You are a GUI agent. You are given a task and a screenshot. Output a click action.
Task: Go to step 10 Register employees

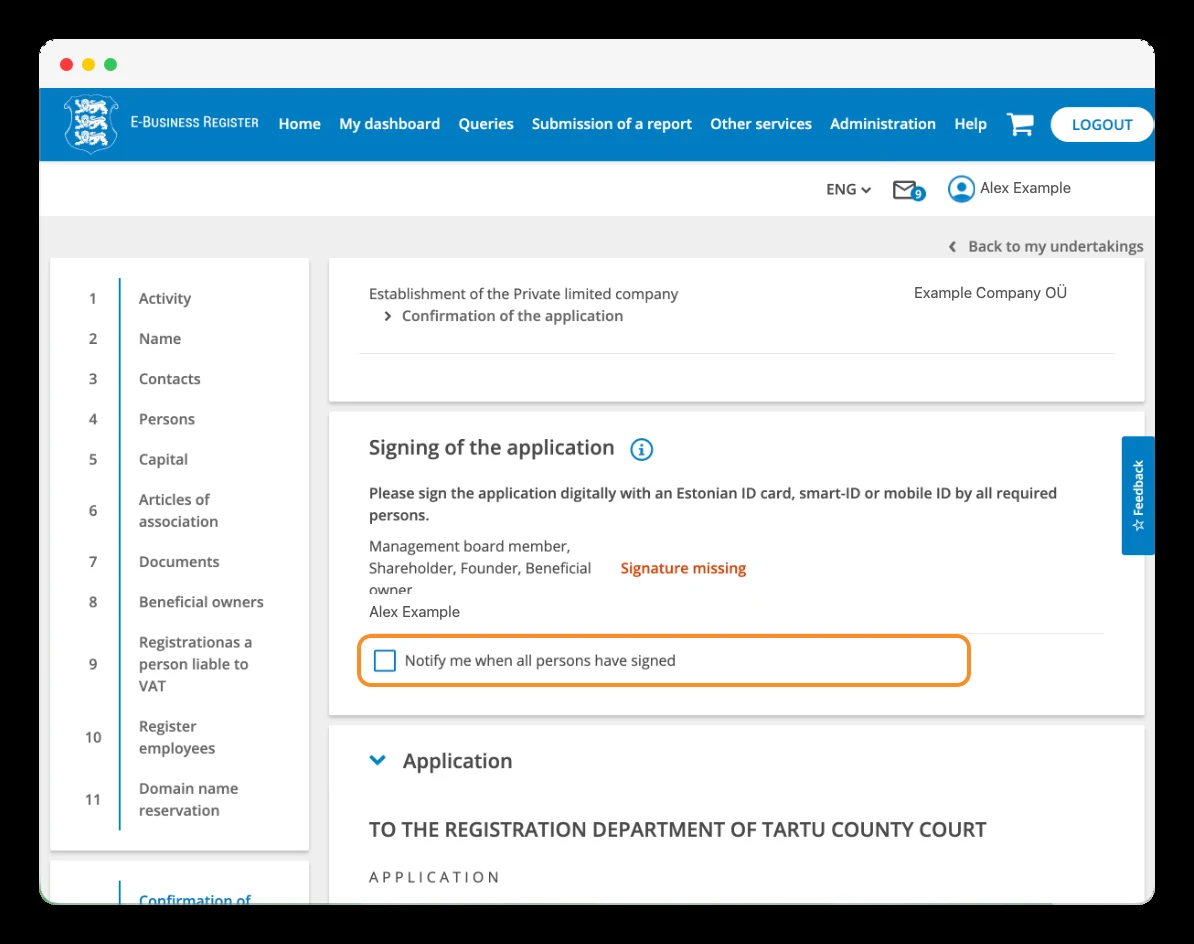click(x=177, y=737)
